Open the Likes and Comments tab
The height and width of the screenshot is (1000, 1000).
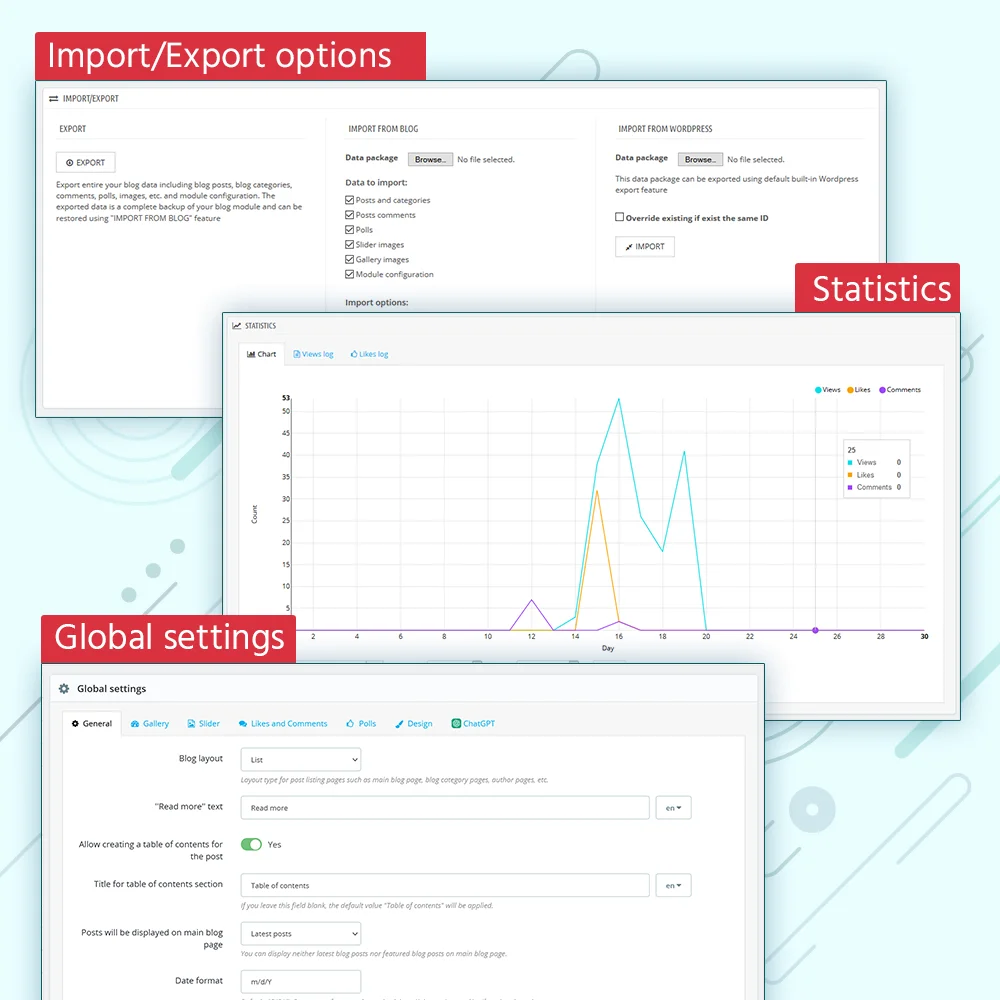[283, 723]
